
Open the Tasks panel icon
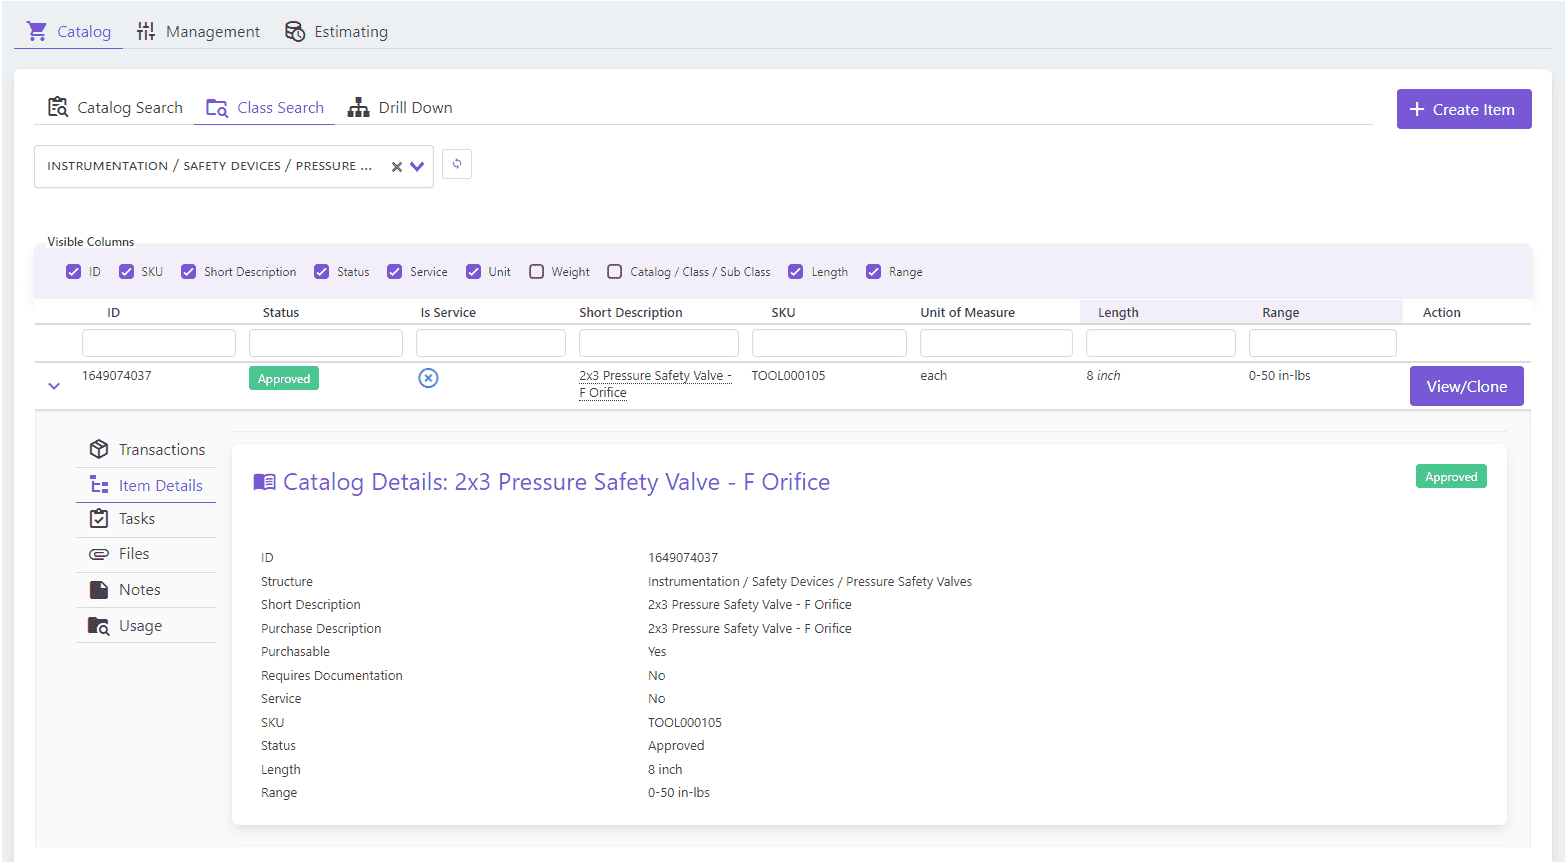coord(100,518)
